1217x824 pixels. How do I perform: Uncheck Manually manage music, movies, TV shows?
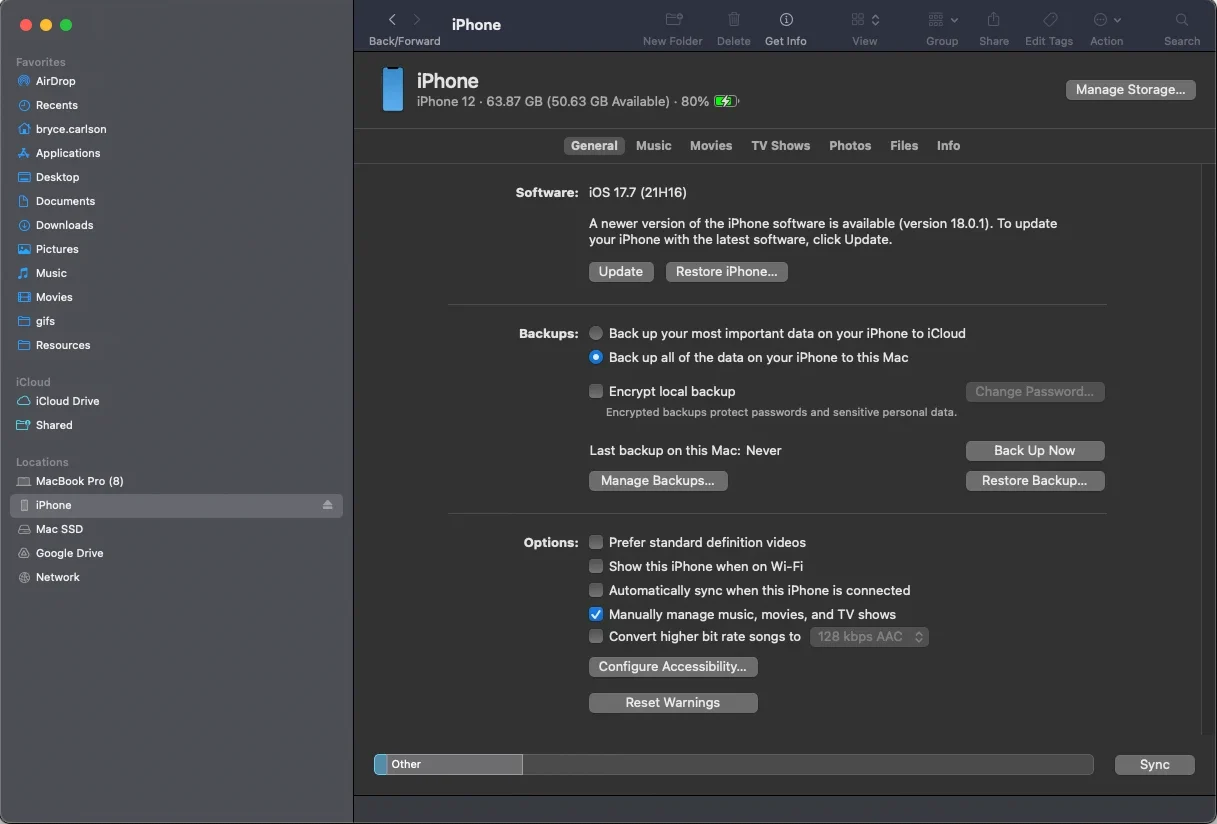tap(596, 614)
